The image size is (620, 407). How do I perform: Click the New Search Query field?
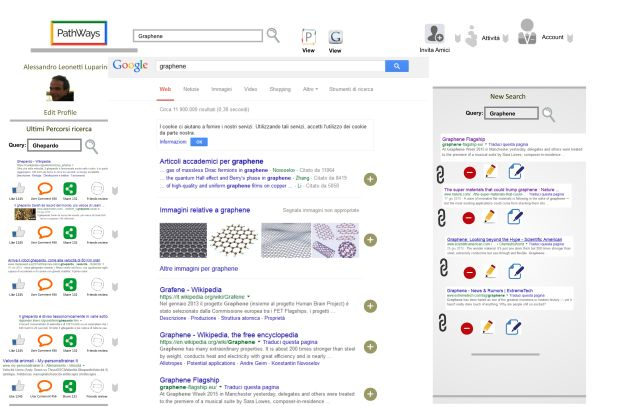click(511, 114)
